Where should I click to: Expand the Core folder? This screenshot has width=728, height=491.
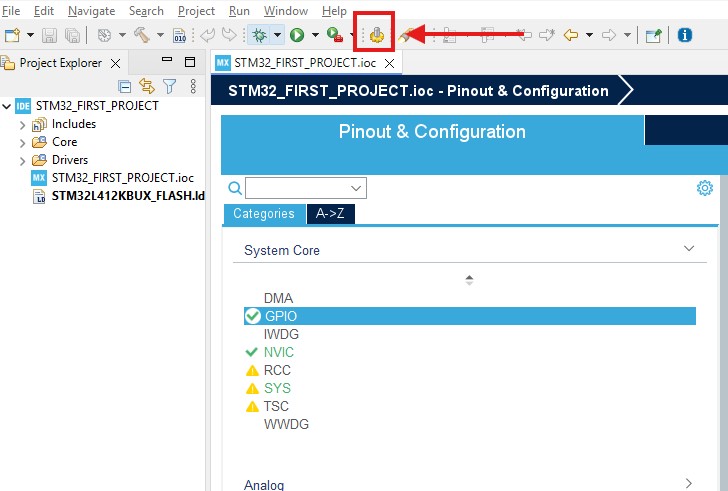[x=22, y=143]
